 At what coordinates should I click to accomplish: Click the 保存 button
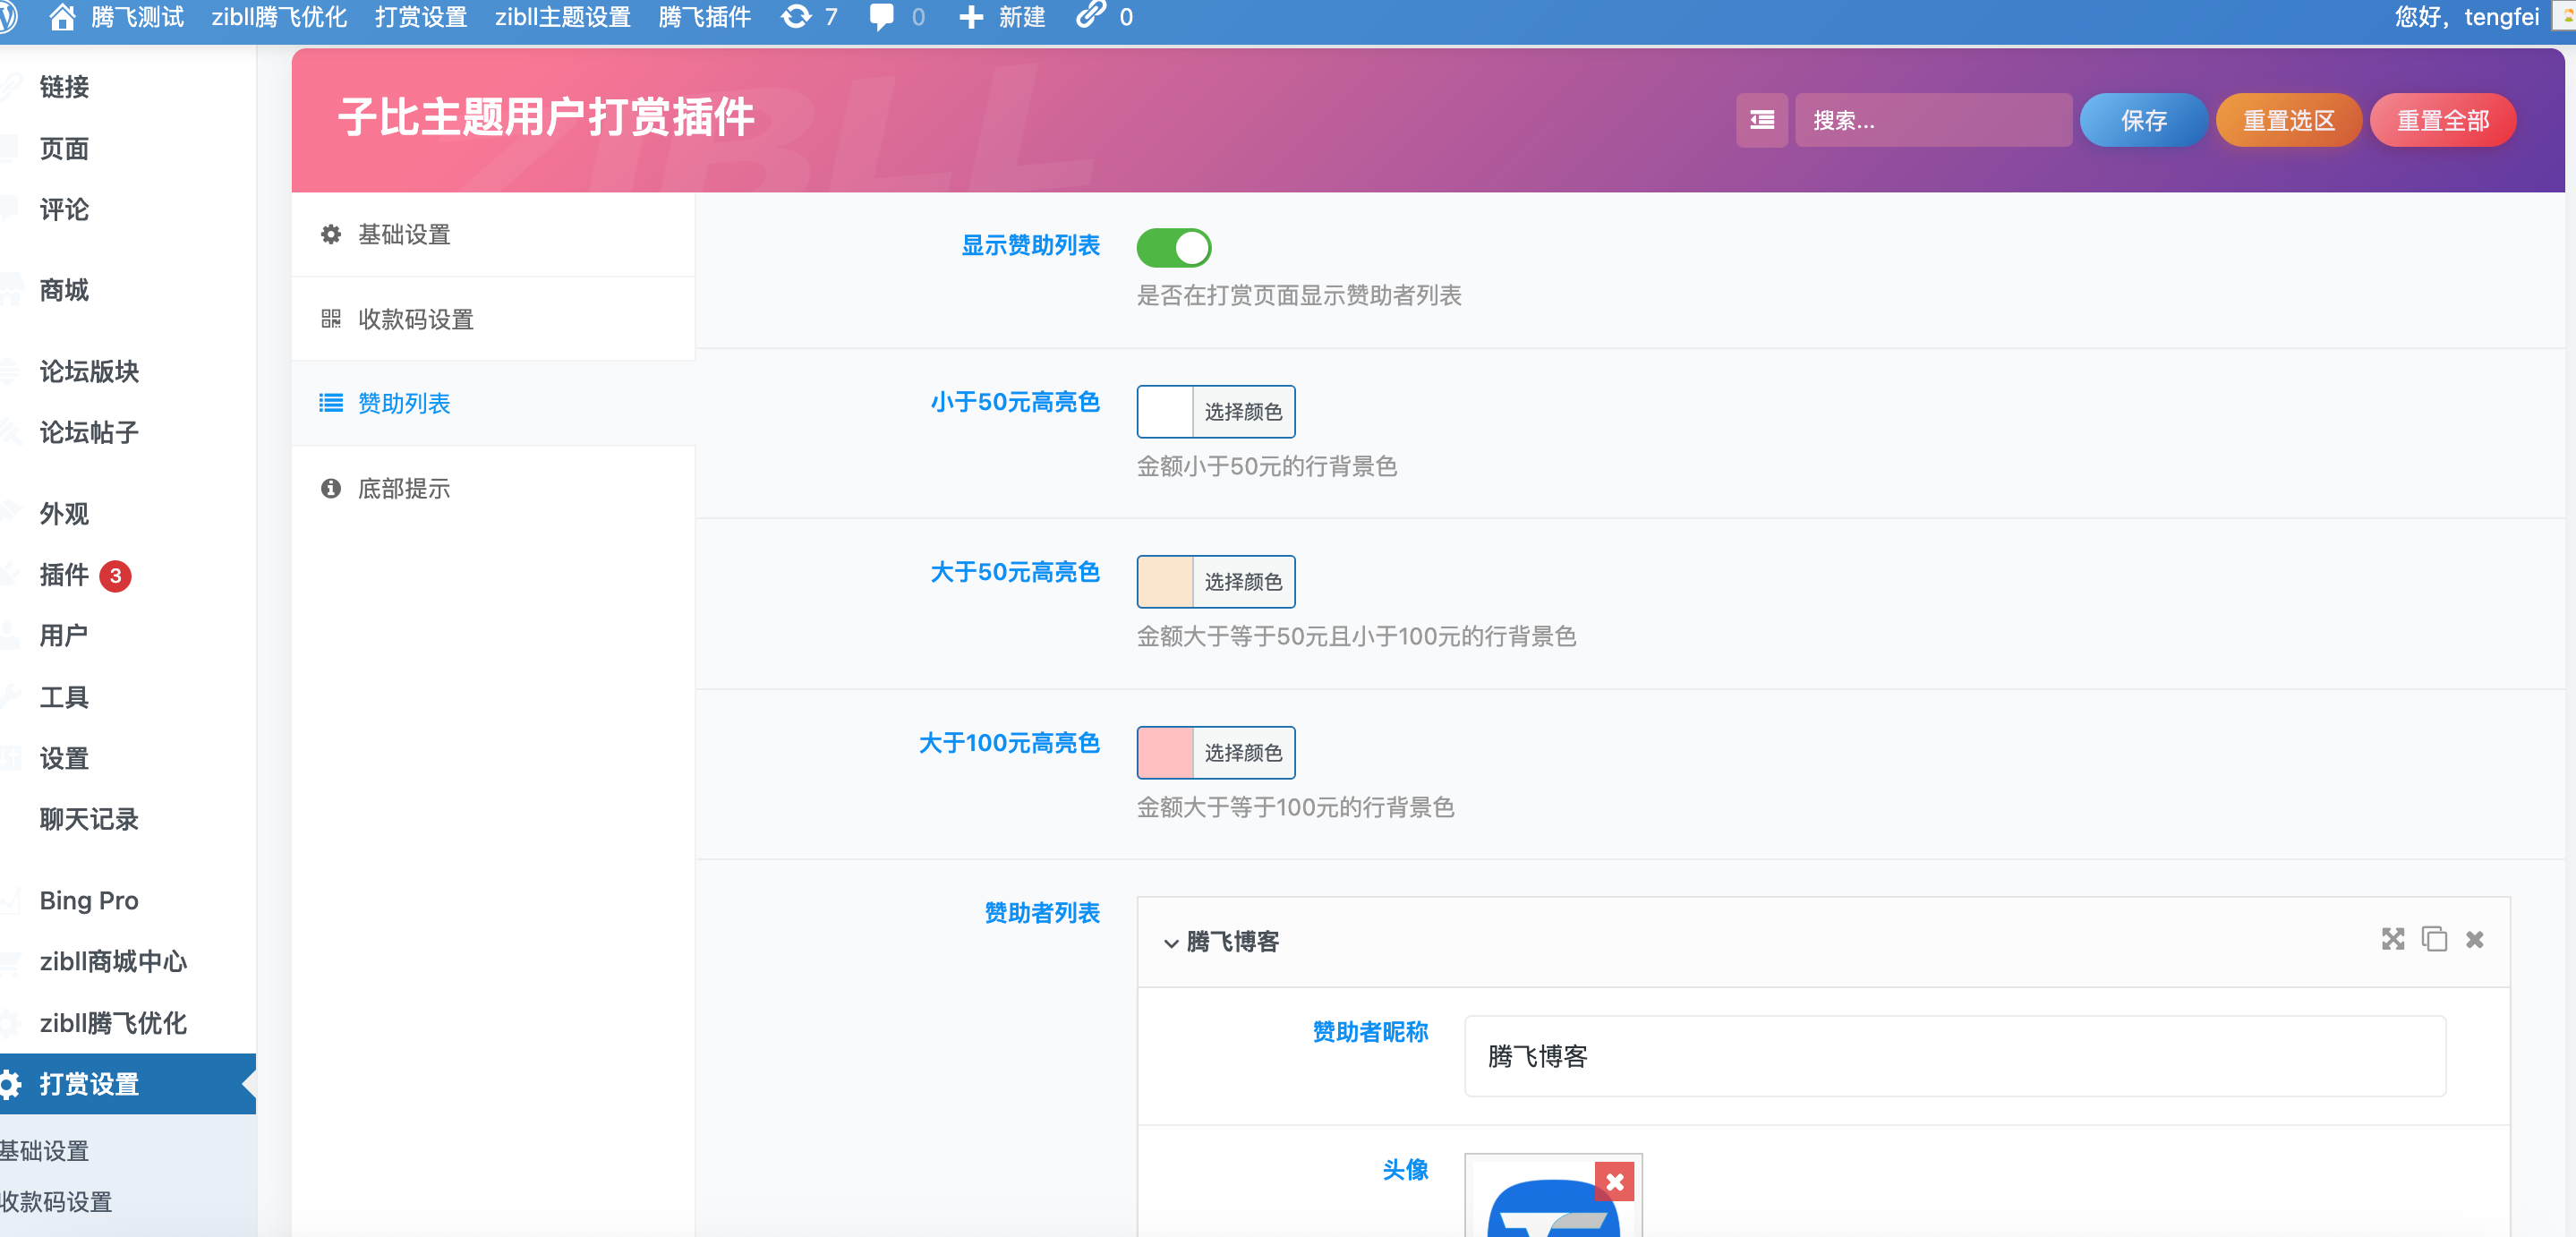(x=2143, y=120)
